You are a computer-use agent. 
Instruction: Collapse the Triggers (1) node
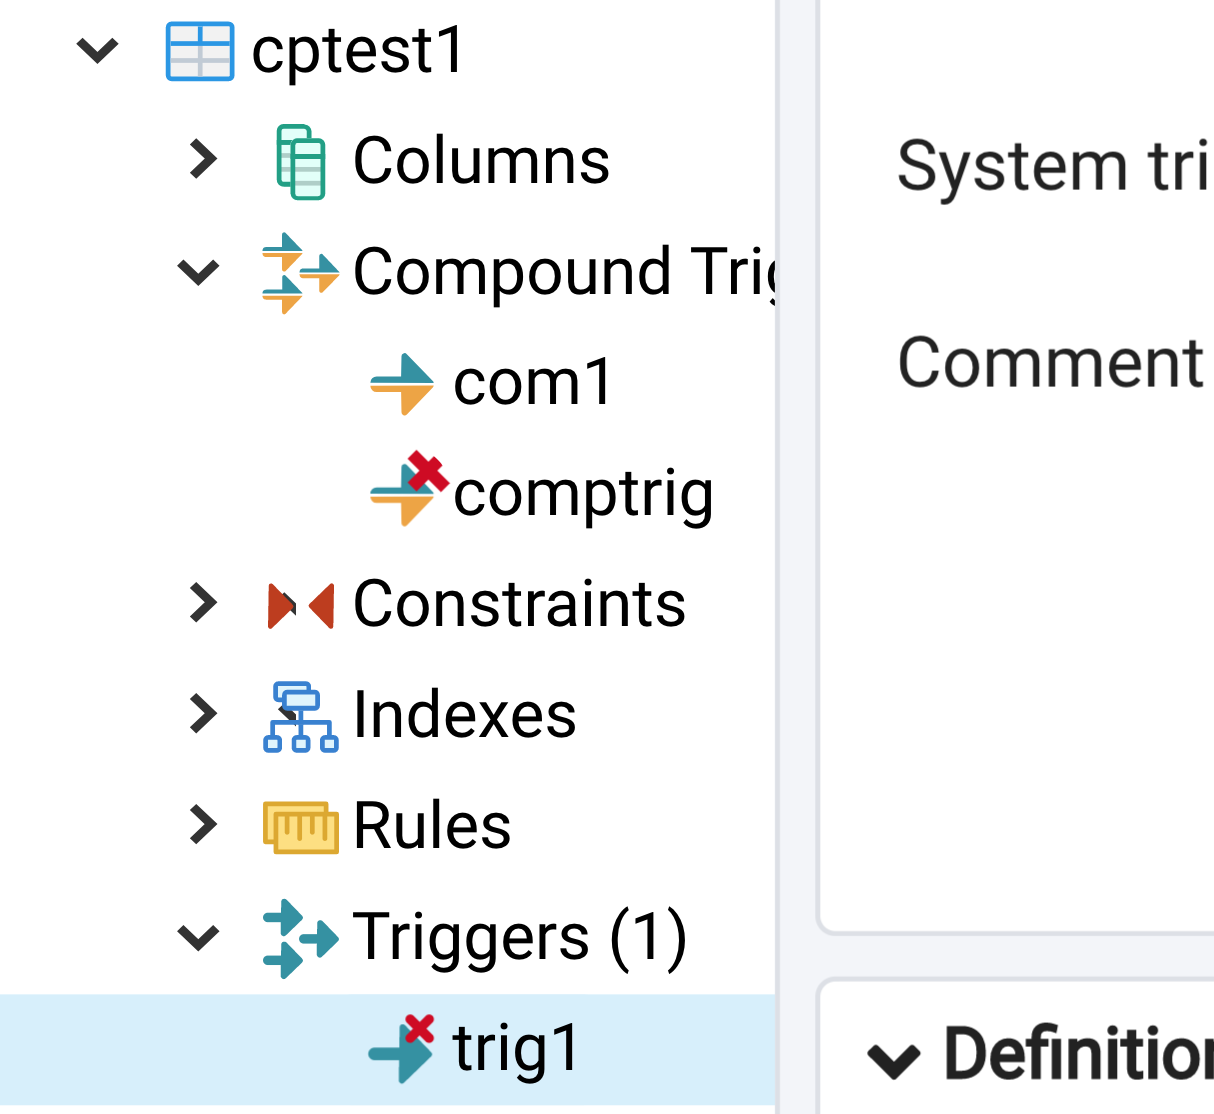(198, 938)
